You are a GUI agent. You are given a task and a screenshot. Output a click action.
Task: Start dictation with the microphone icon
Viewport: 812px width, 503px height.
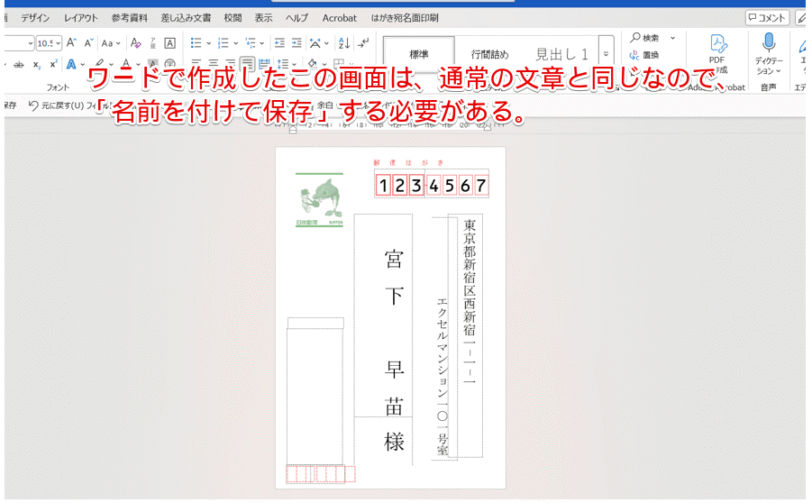click(768, 44)
